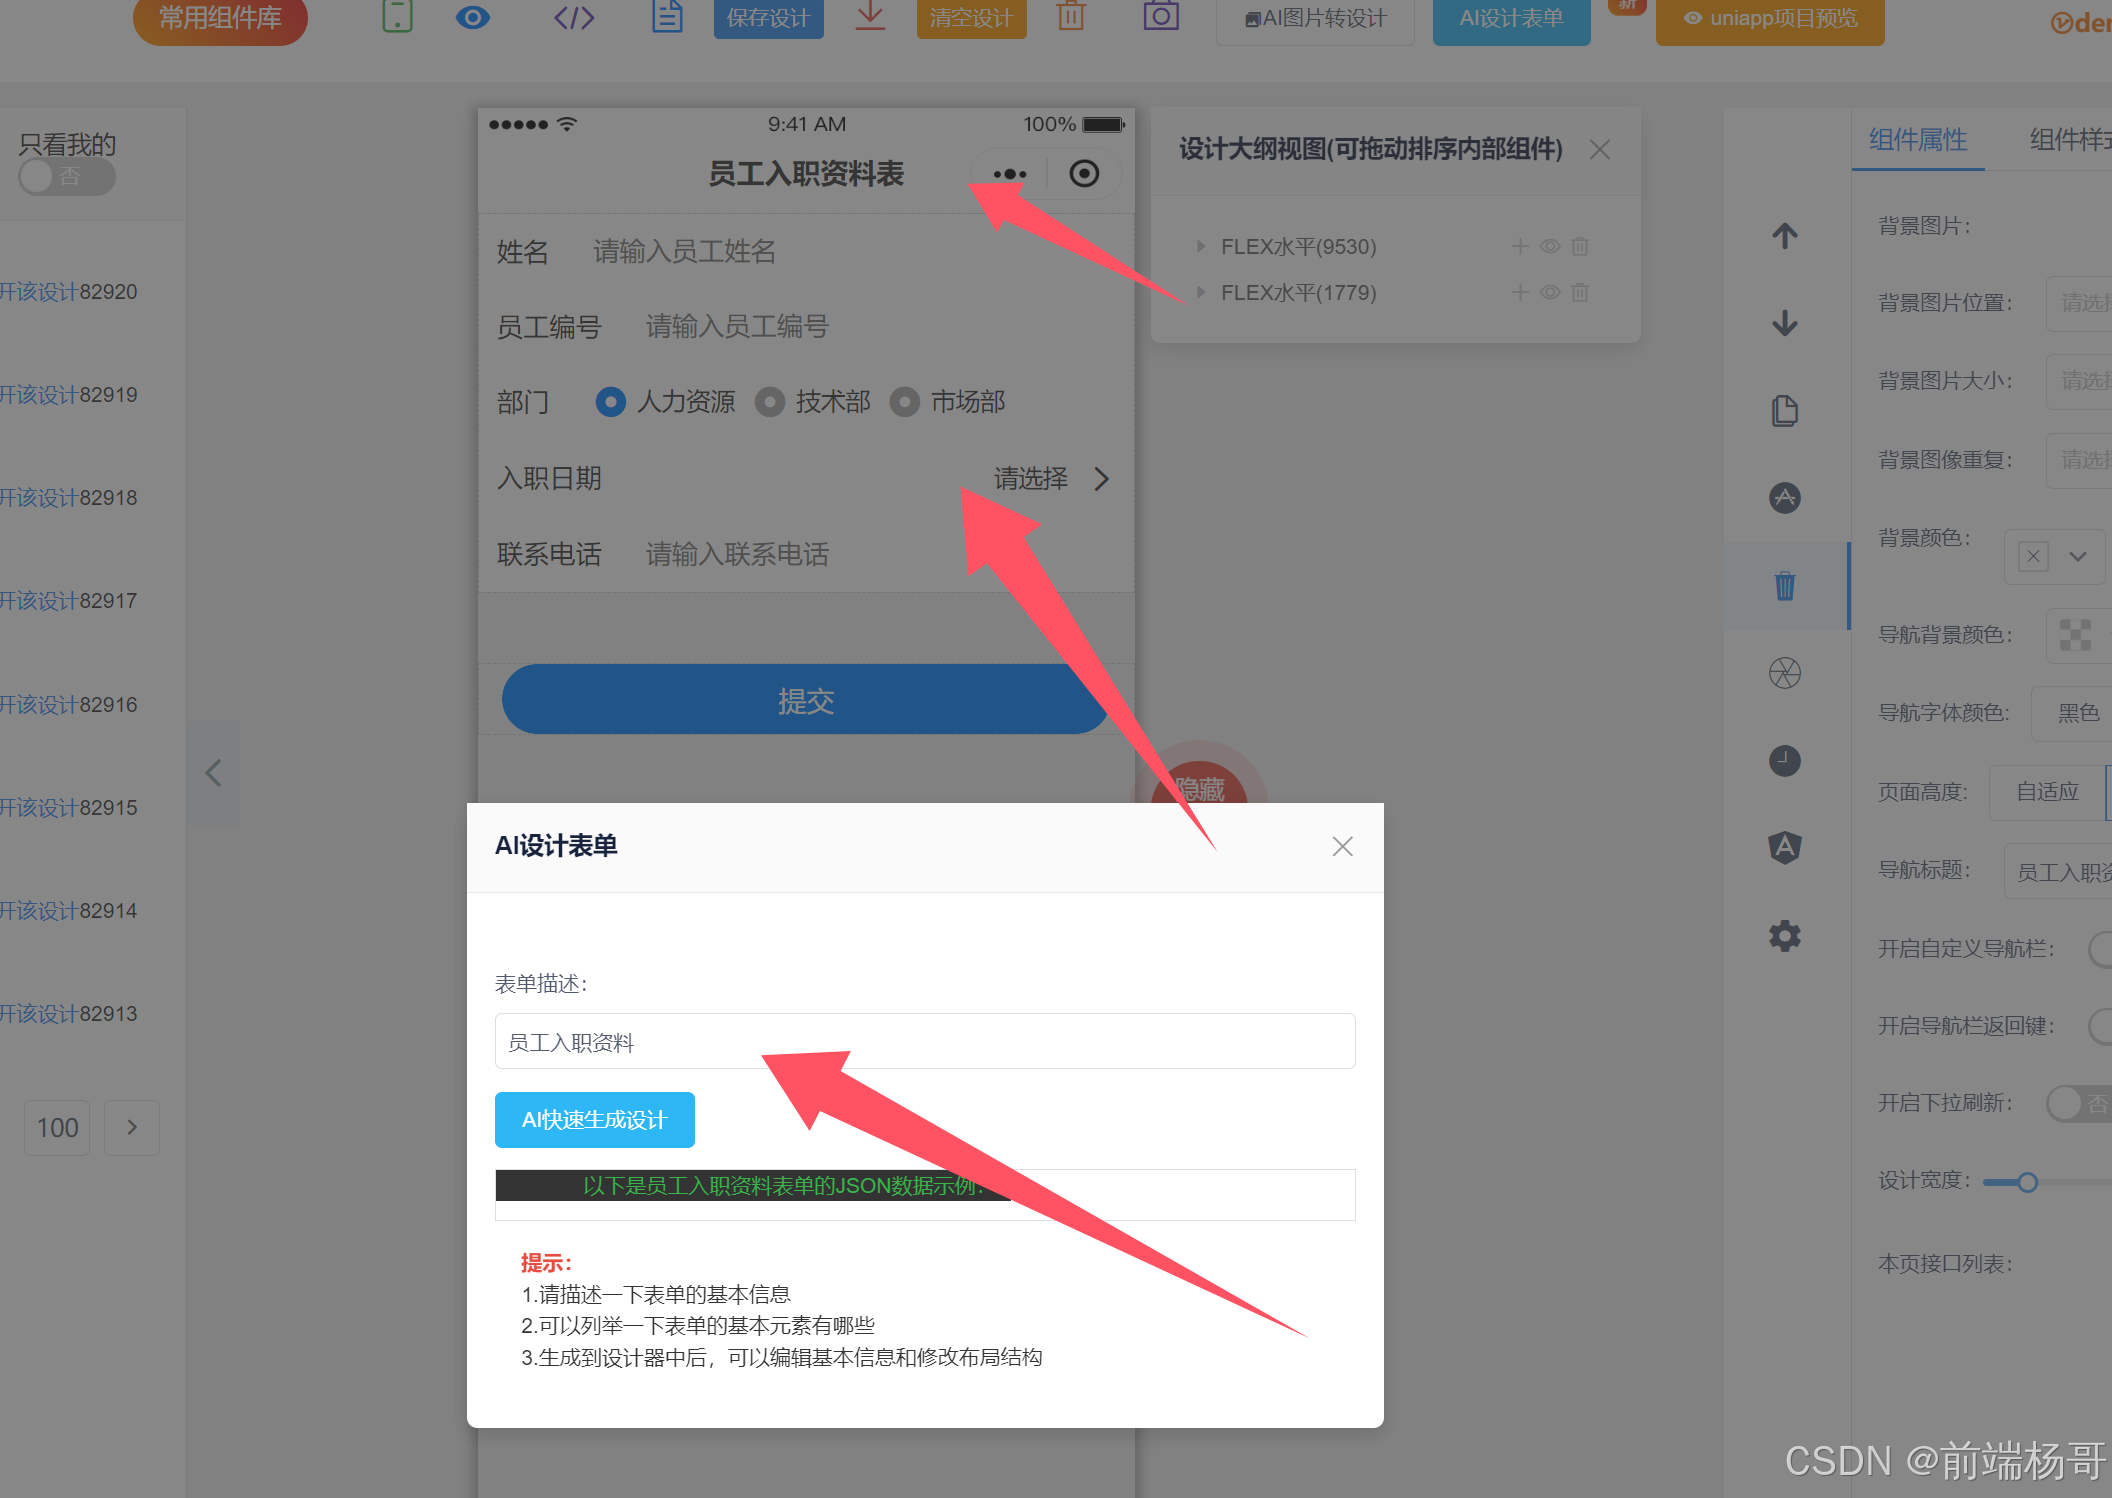Open the settings gear in right sidebar
This screenshot has width=2112, height=1498.
[x=1784, y=936]
